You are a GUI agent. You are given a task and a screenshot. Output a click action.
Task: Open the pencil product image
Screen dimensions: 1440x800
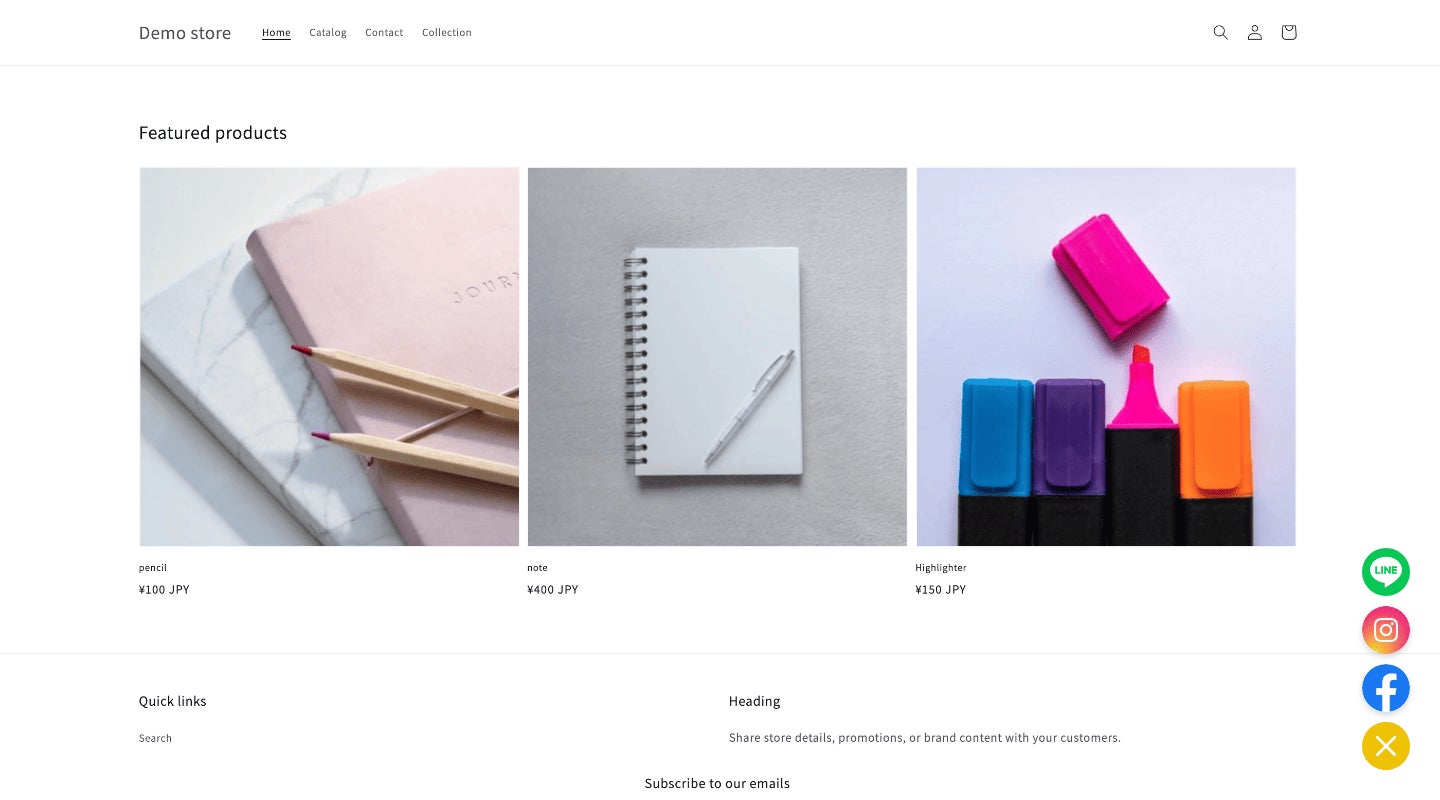pyautogui.click(x=329, y=357)
